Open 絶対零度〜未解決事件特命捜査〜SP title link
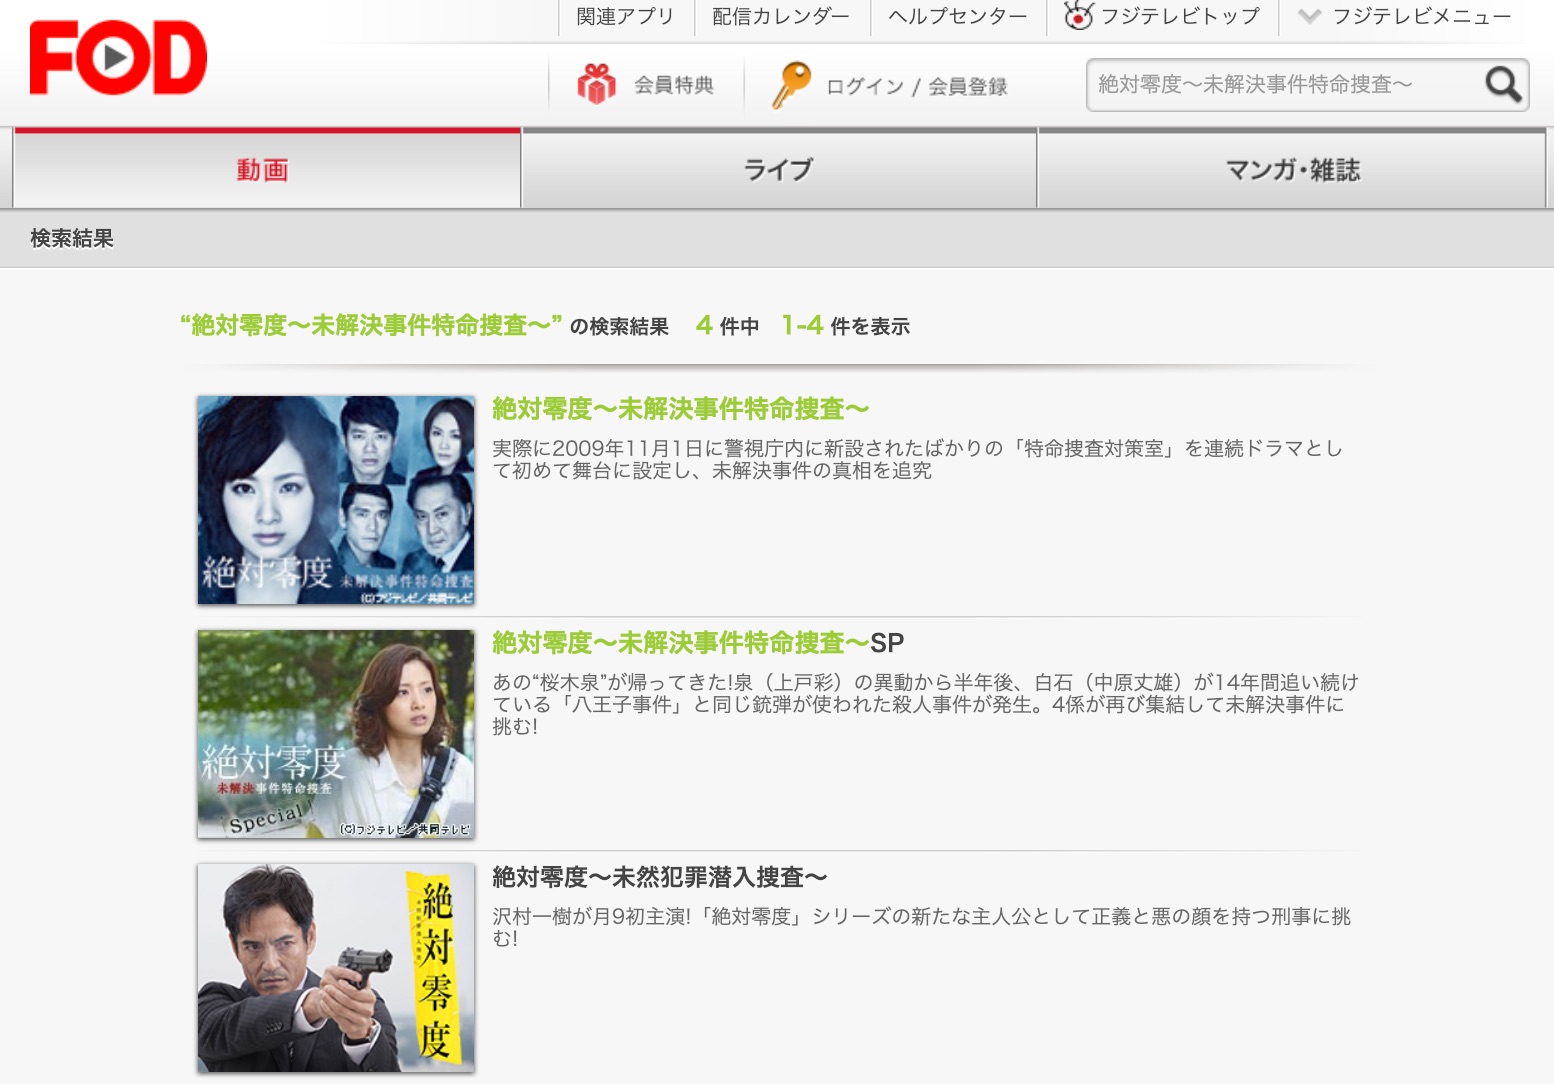1554x1084 pixels. pos(697,643)
